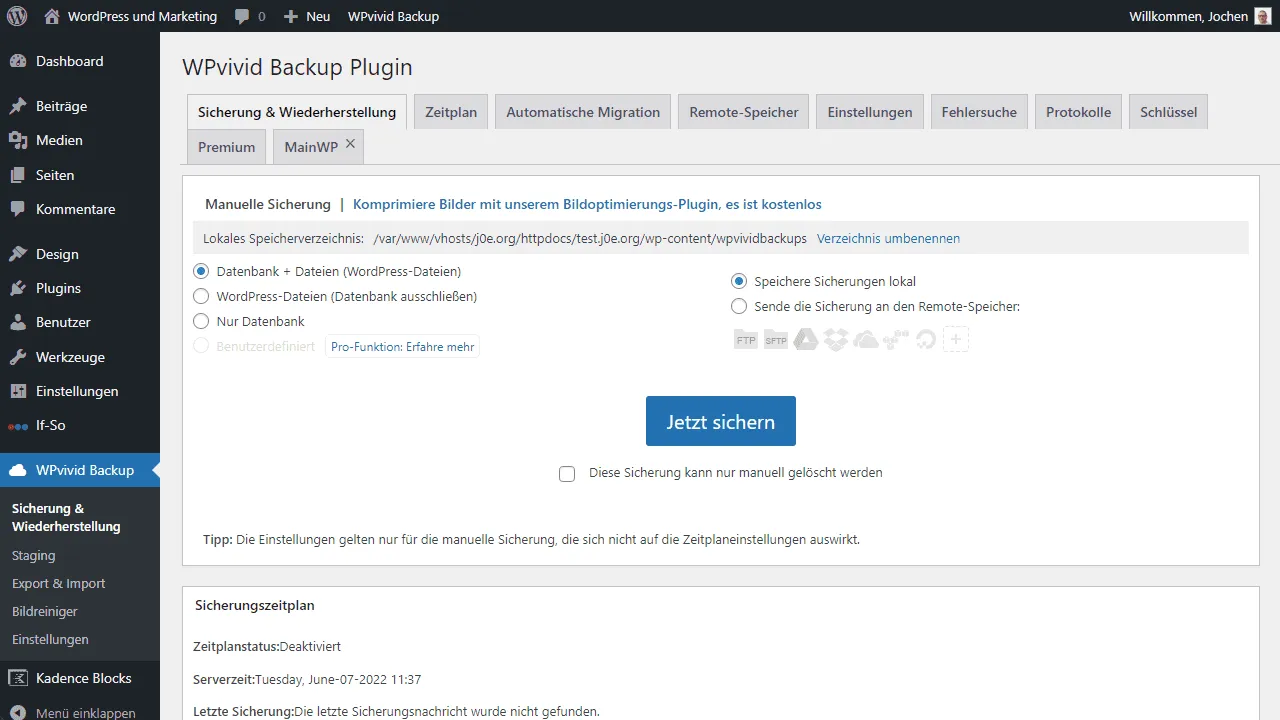Click the 'Zeitplanstatus:Deaktiviert' text
Image resolution: width=1280 pixels, height=720 pixels.
[x=267, y=647]
